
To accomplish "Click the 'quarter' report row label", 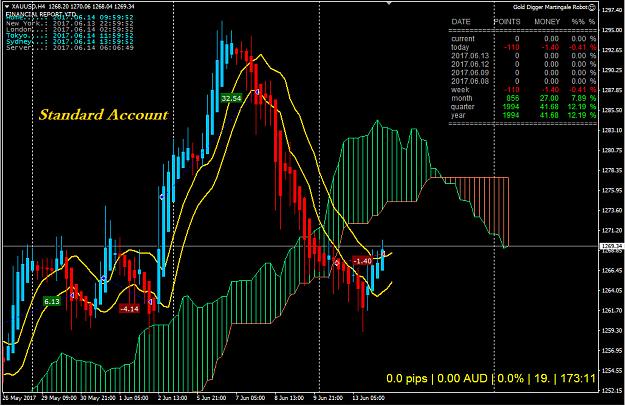I will [x=463, y=107].
